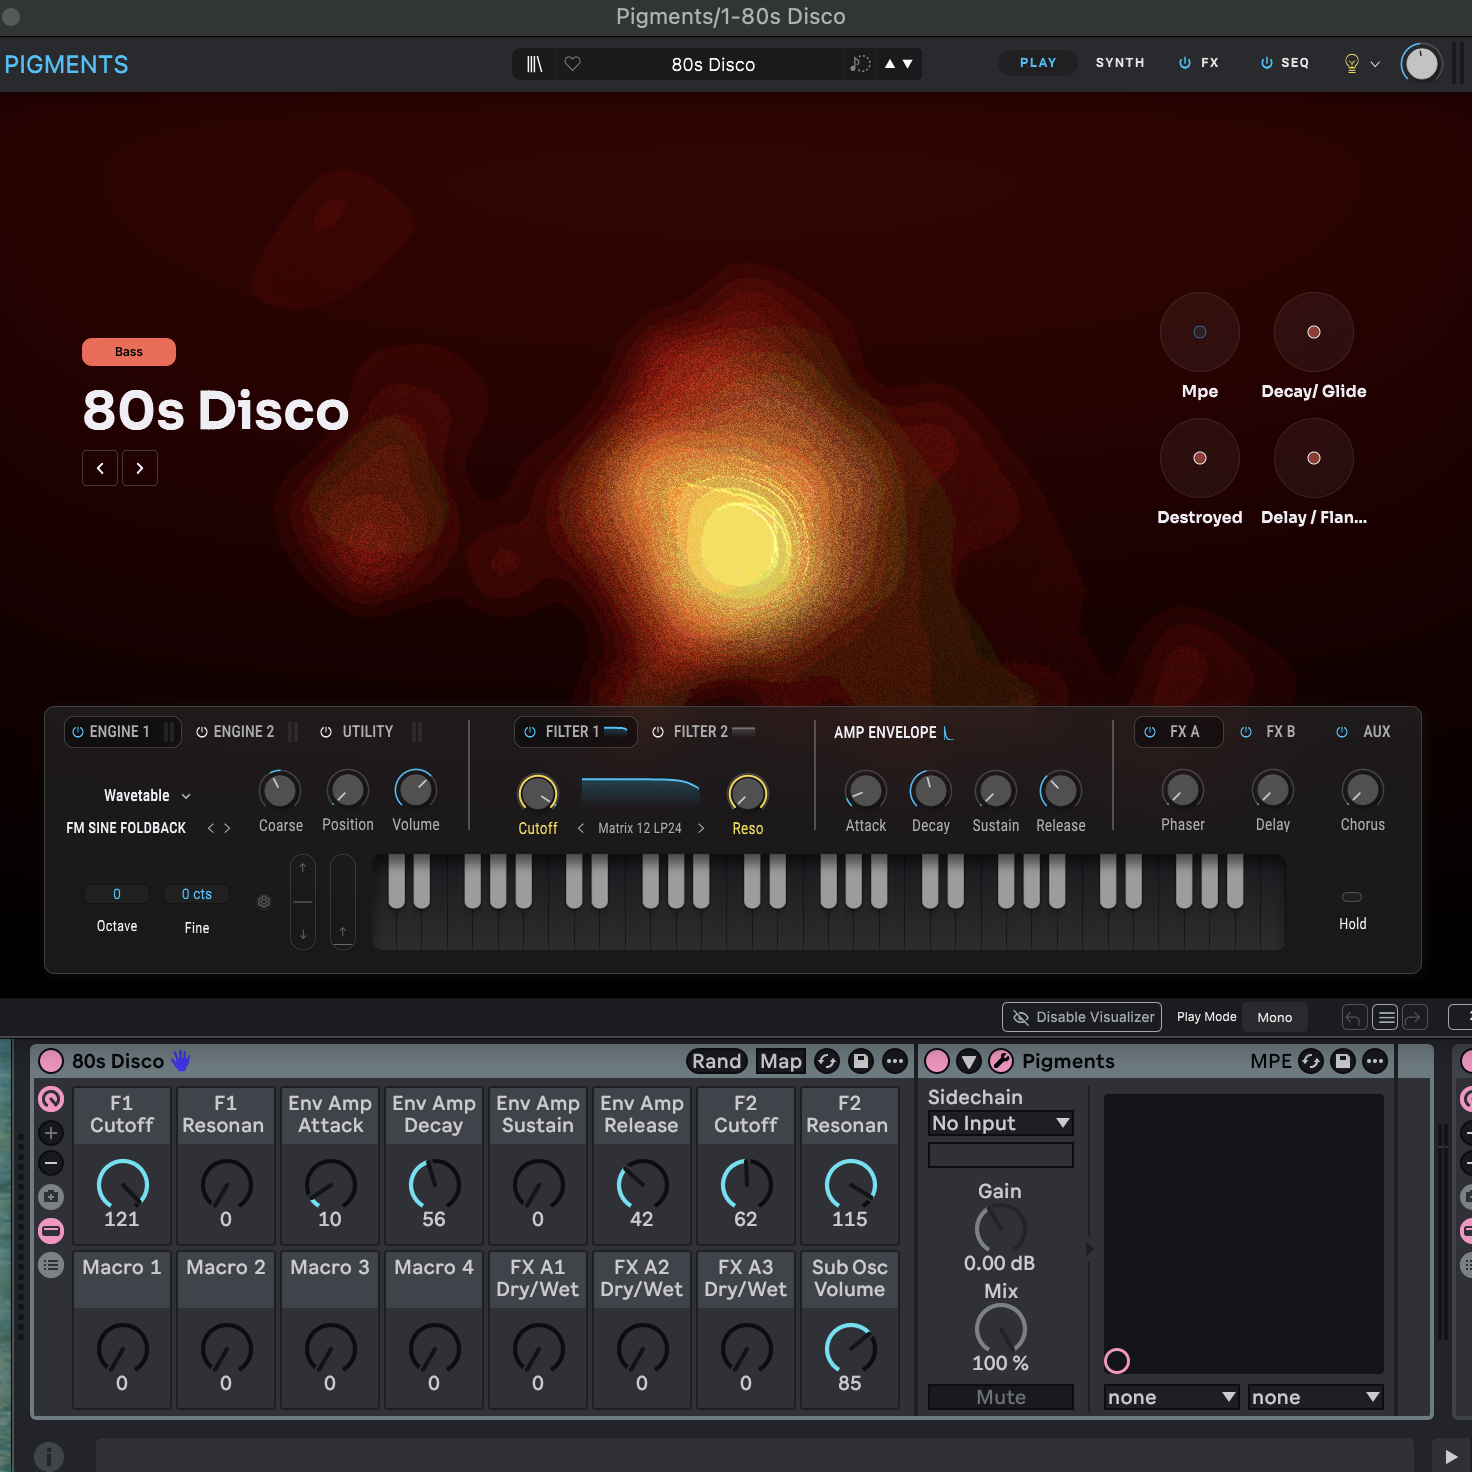Click the master volume knob at top right
1472x1472 pixels.
1421,63
